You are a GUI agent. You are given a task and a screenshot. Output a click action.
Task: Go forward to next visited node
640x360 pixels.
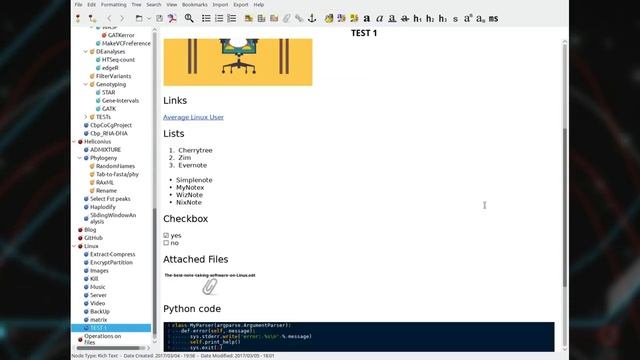click(x=122, y=18)
